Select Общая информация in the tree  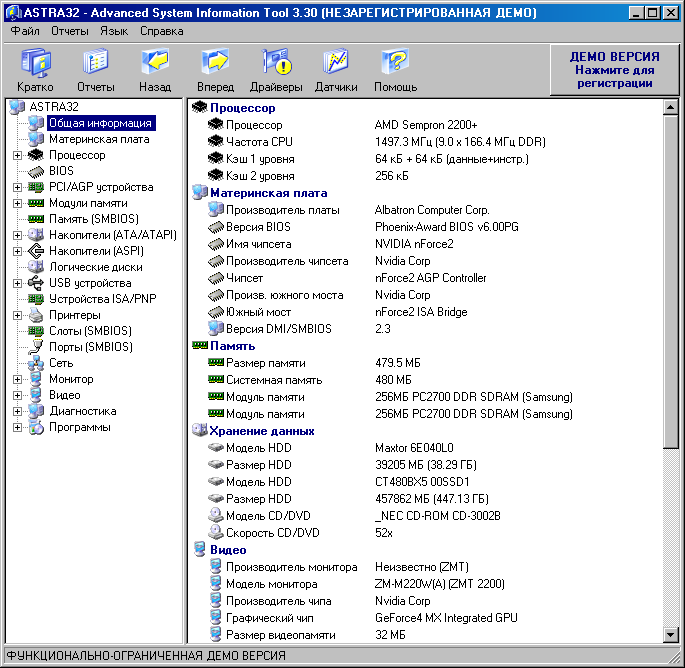pos(100,123)
